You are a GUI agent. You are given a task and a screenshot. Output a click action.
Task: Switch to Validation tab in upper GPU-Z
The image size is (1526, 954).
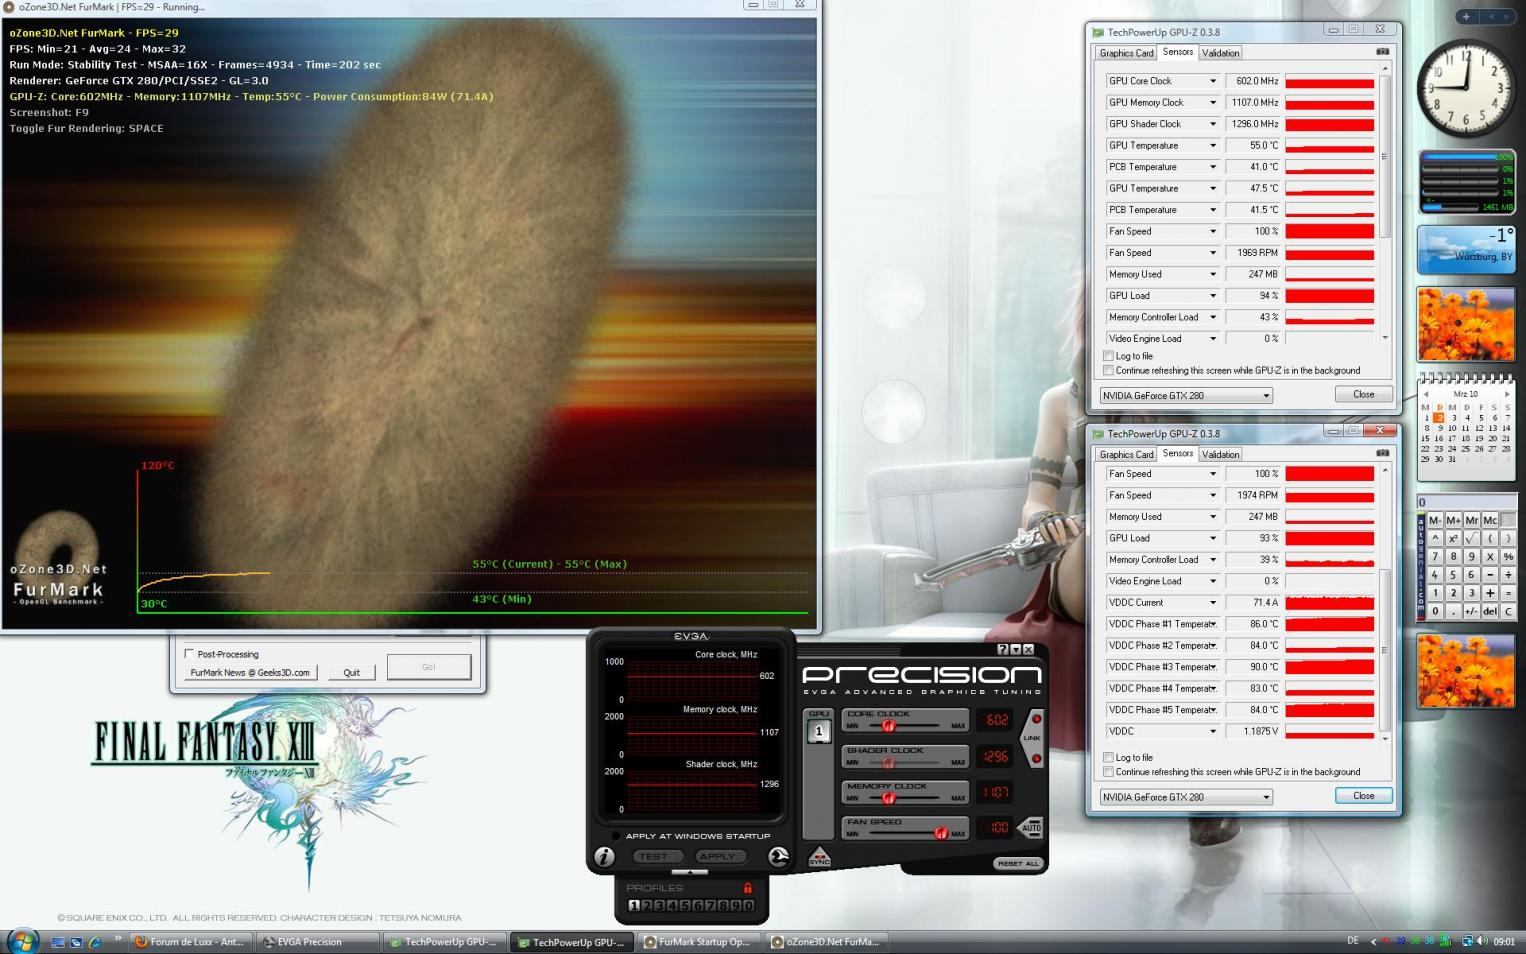[1220, 53]
